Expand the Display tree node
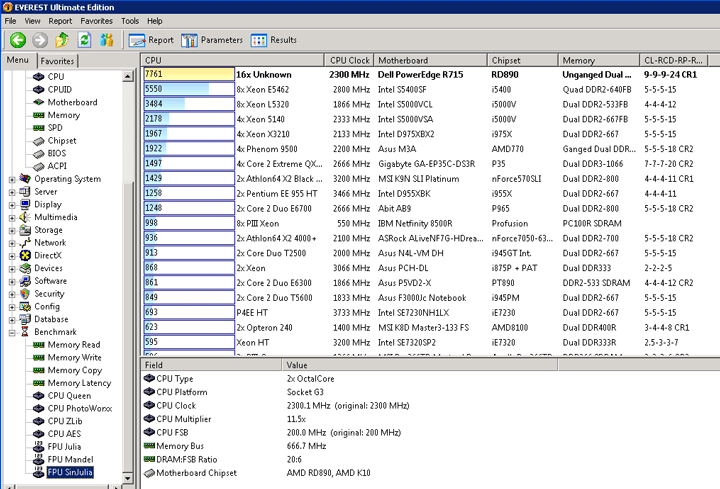 12,205
